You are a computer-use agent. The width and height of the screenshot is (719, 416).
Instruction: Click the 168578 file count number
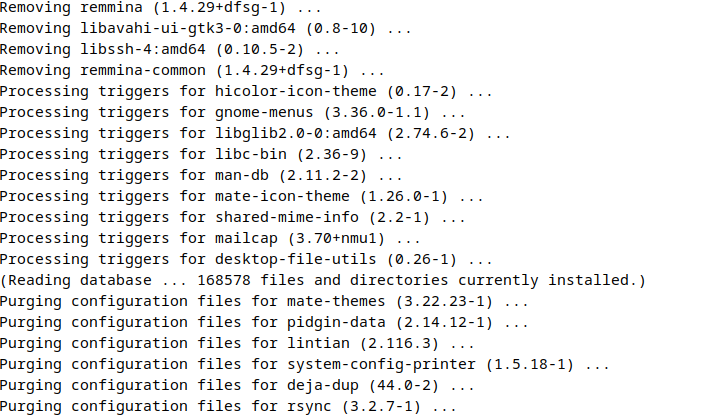pyautogui.click(x=224, y=281)
